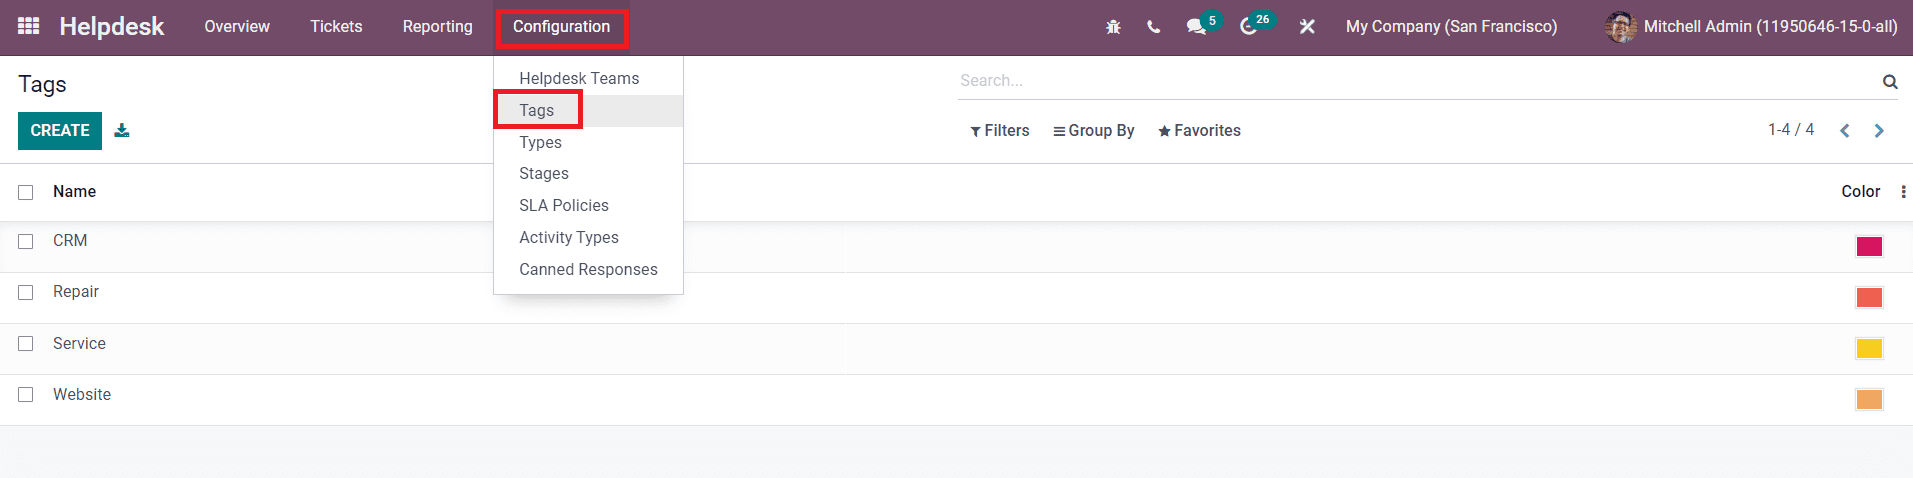1913x478 pixels.
Task: Click the 1-4 / 4 pager counter
Action: coord(1791,130)
